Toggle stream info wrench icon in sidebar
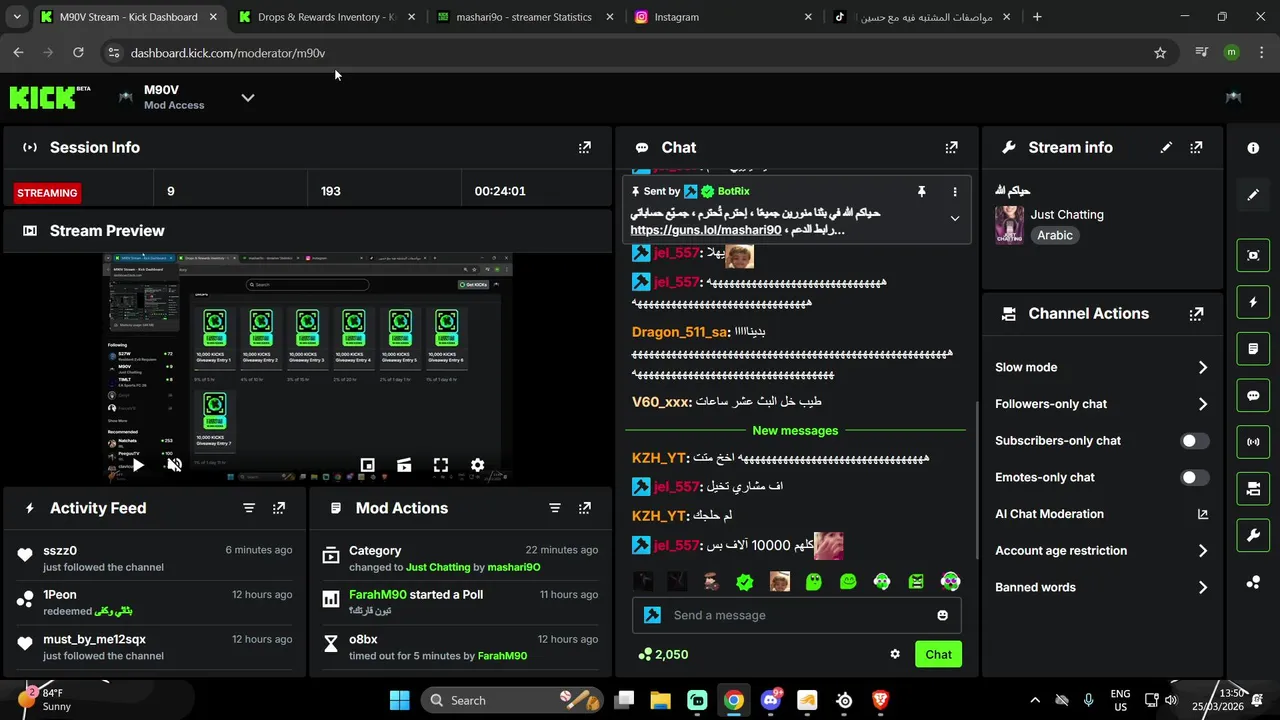The image size is (1280, 720). tap(1253, 535)
